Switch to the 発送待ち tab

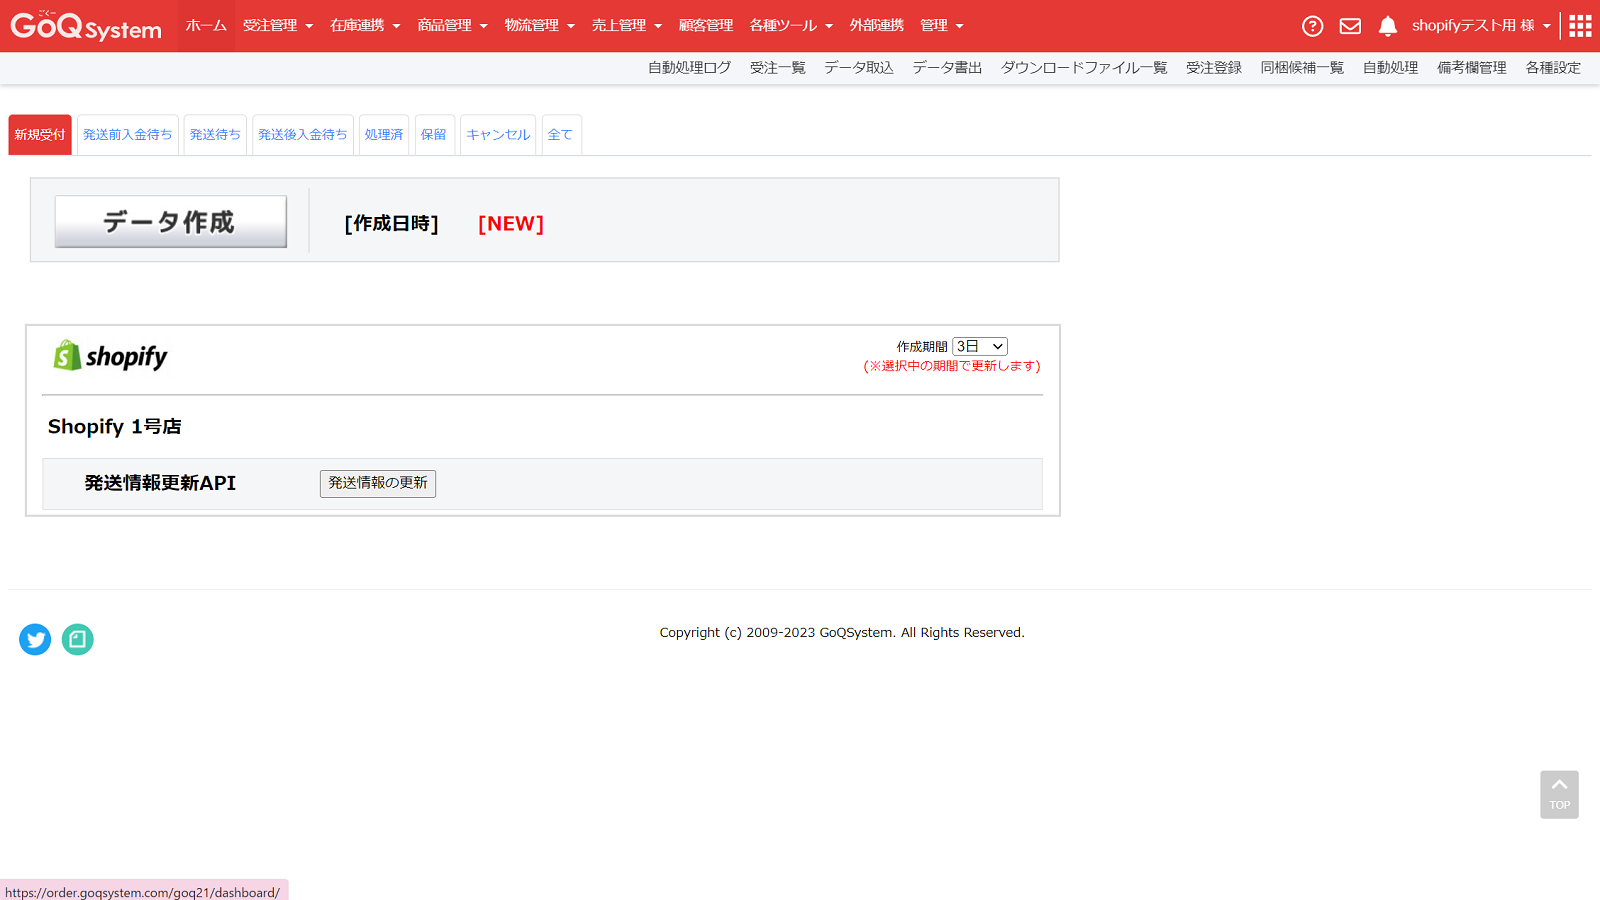215,135
